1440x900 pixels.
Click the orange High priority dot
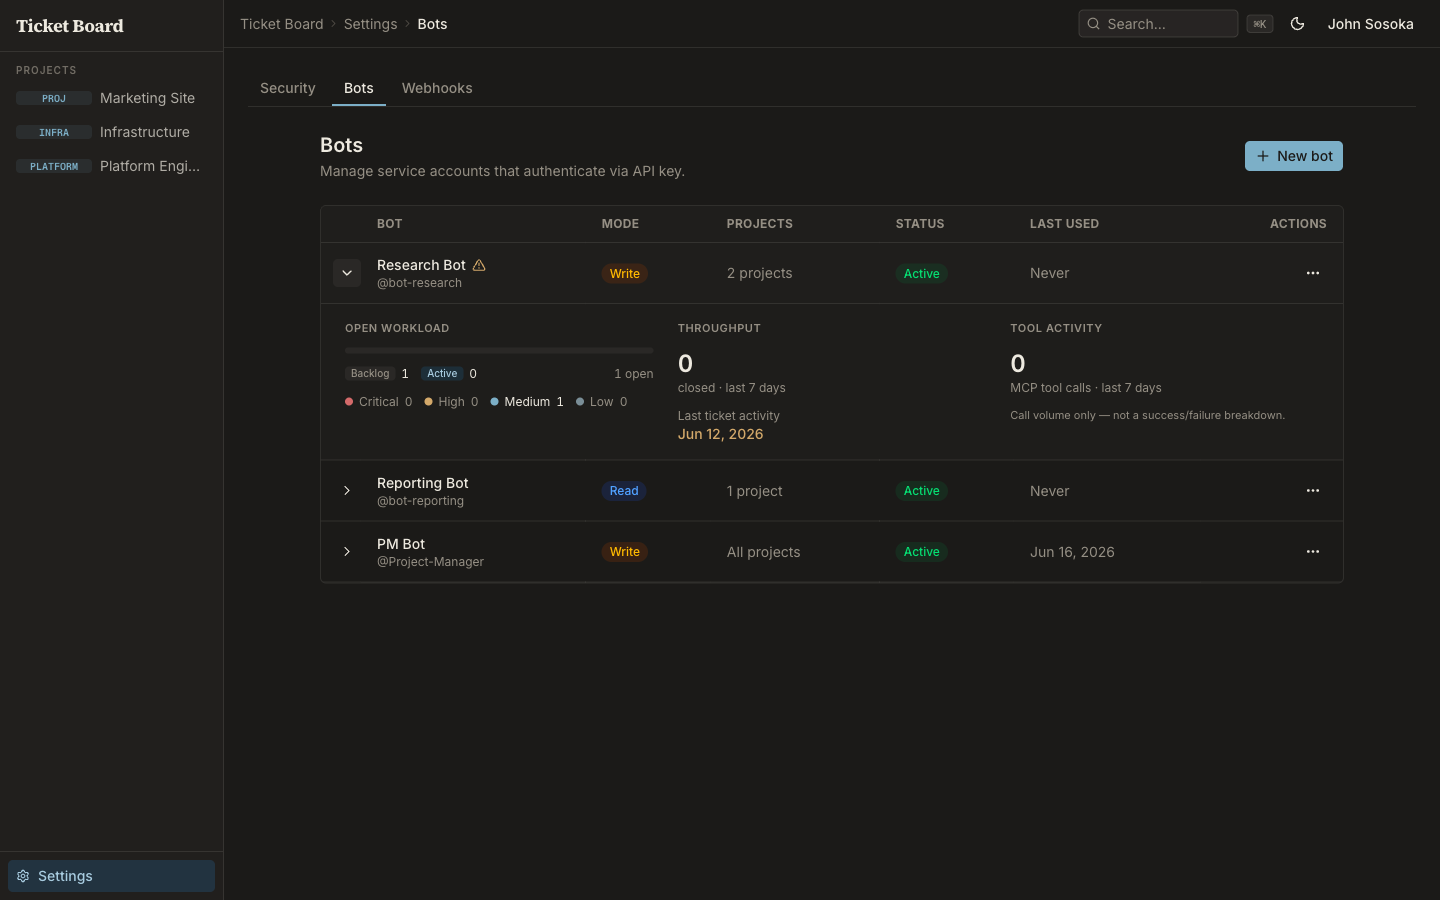click(428, 402)
